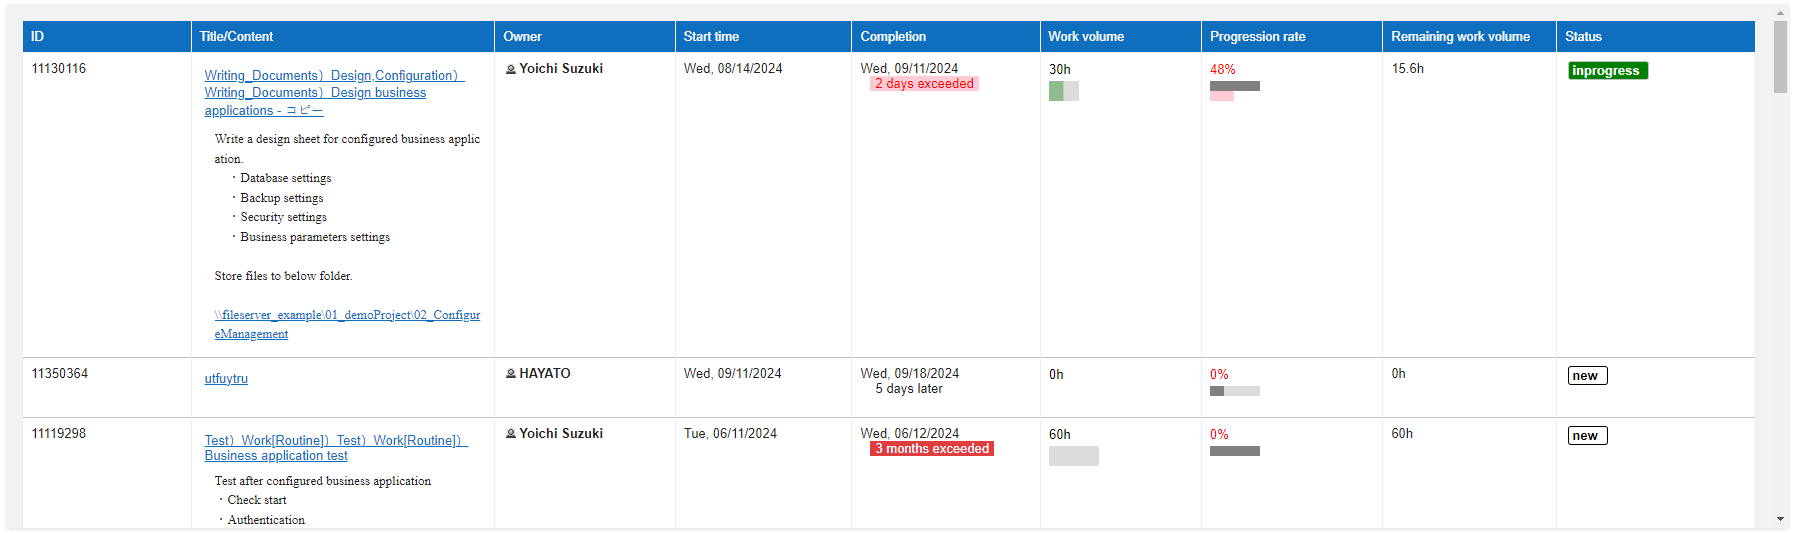Click 'Test after configured business application' text
1795x533 pixels.
click(323, 481)
